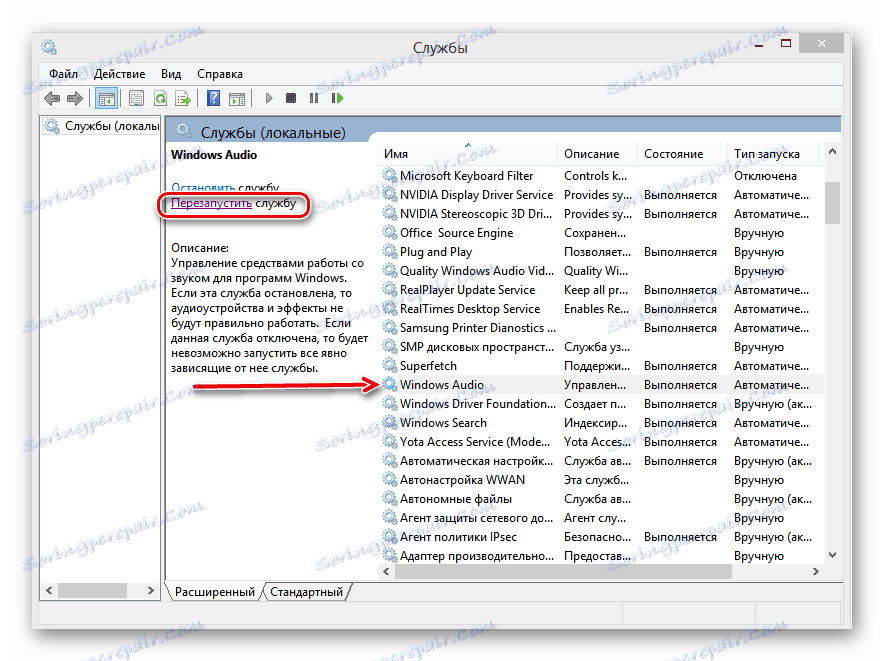Switch to the Расширенный tab
Screen dimensions: 884x661
[x=214, y=592]
